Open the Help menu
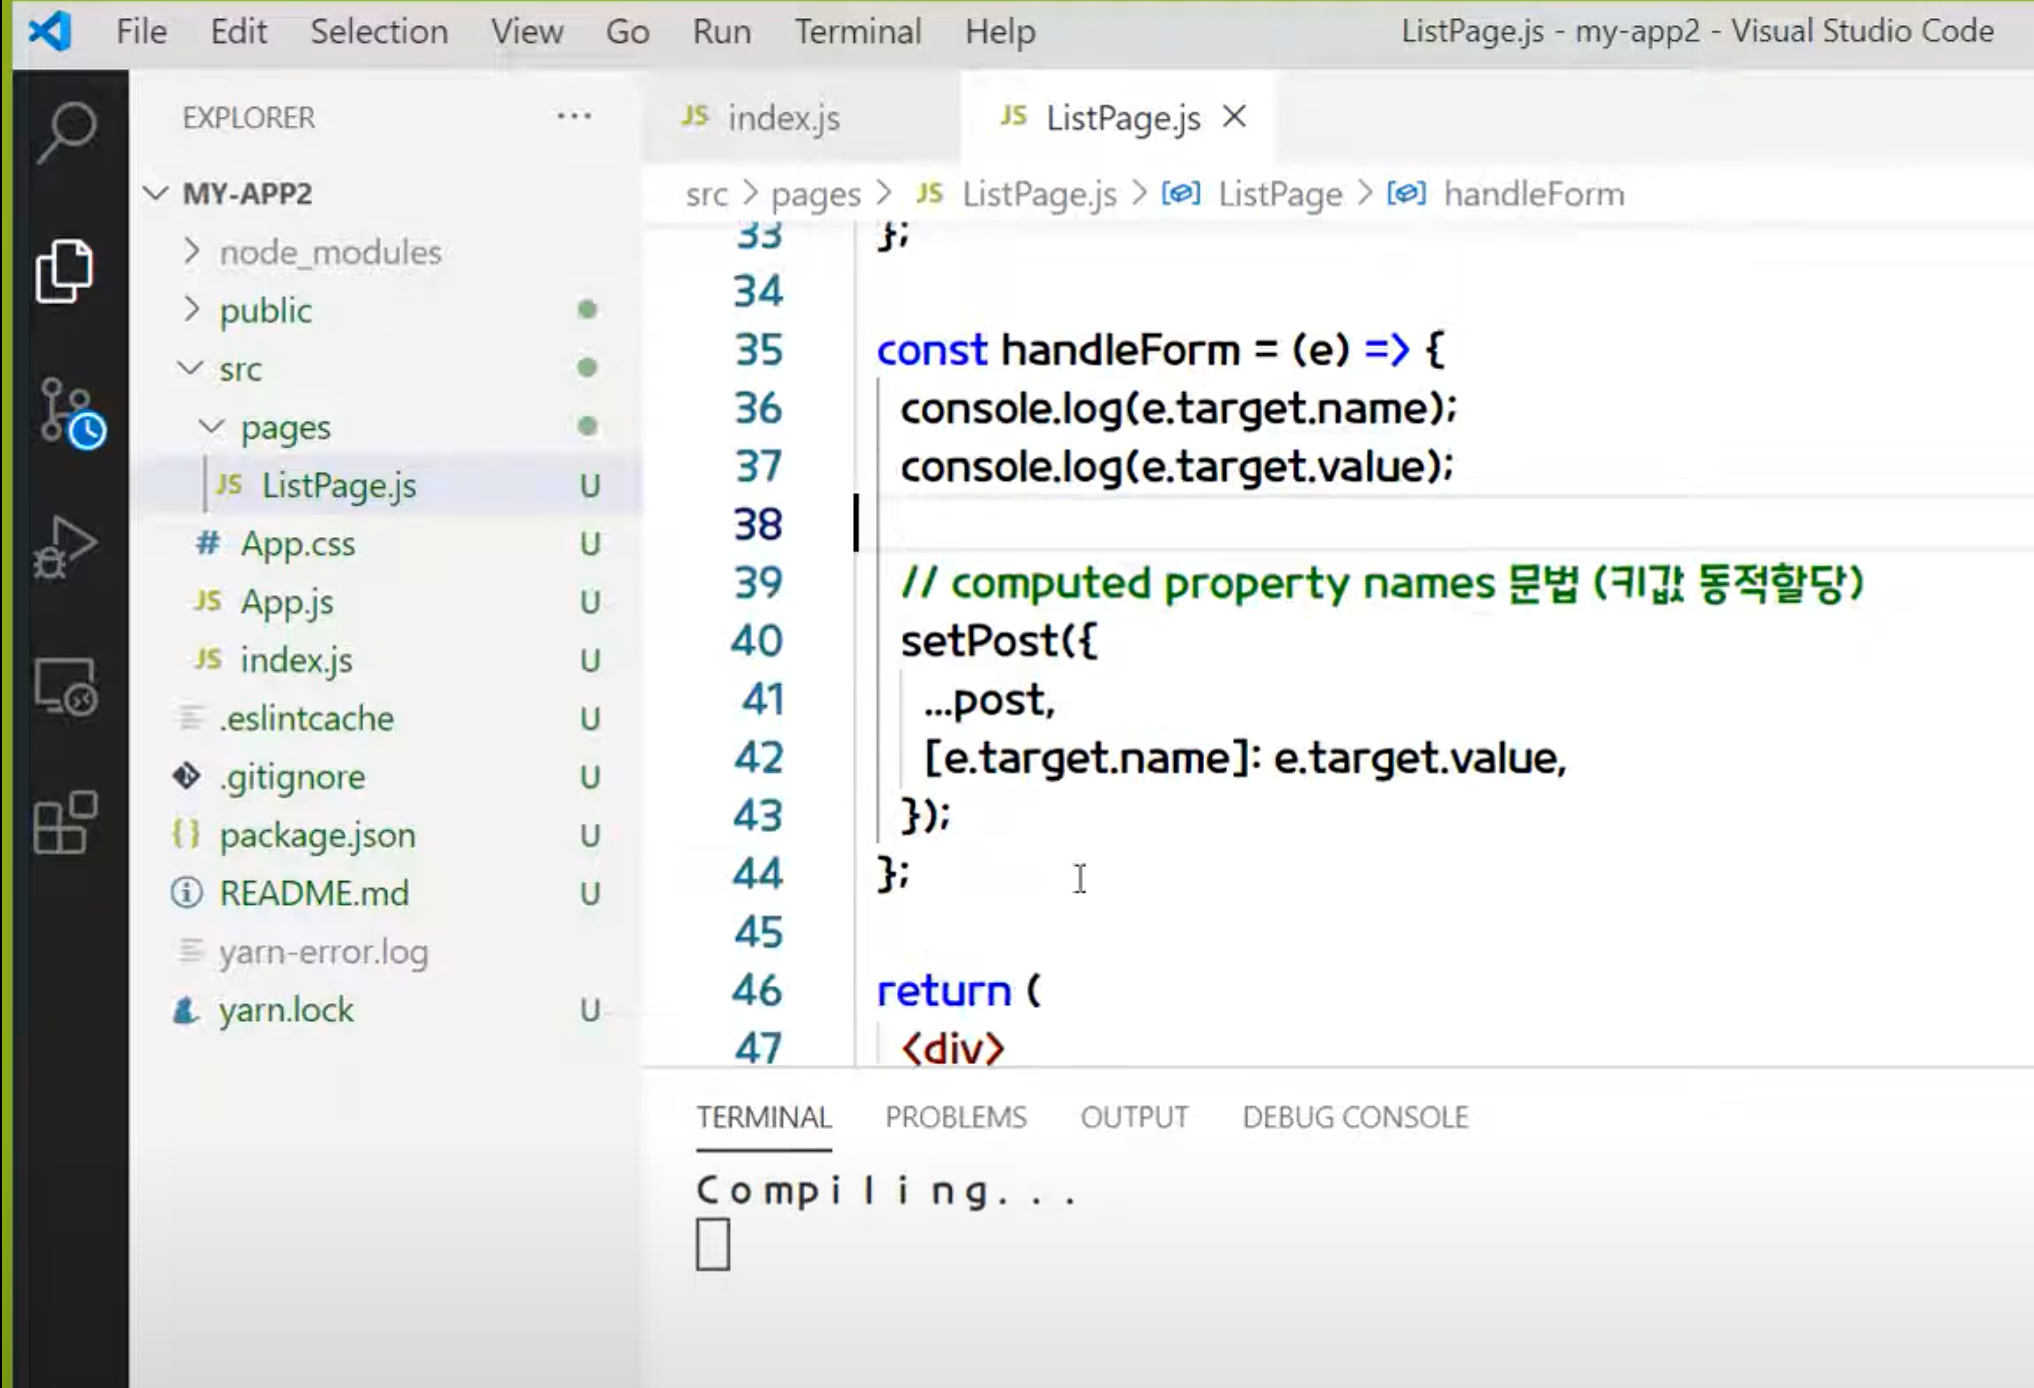The image size is (2034, 1388). pos(1000,32)
